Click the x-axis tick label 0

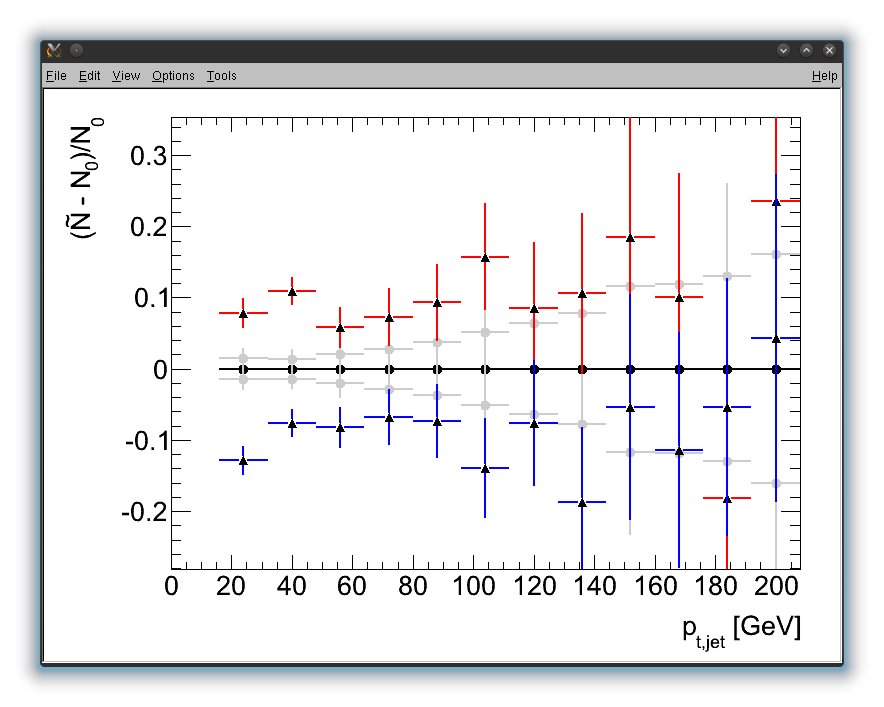tap(171, 587)
